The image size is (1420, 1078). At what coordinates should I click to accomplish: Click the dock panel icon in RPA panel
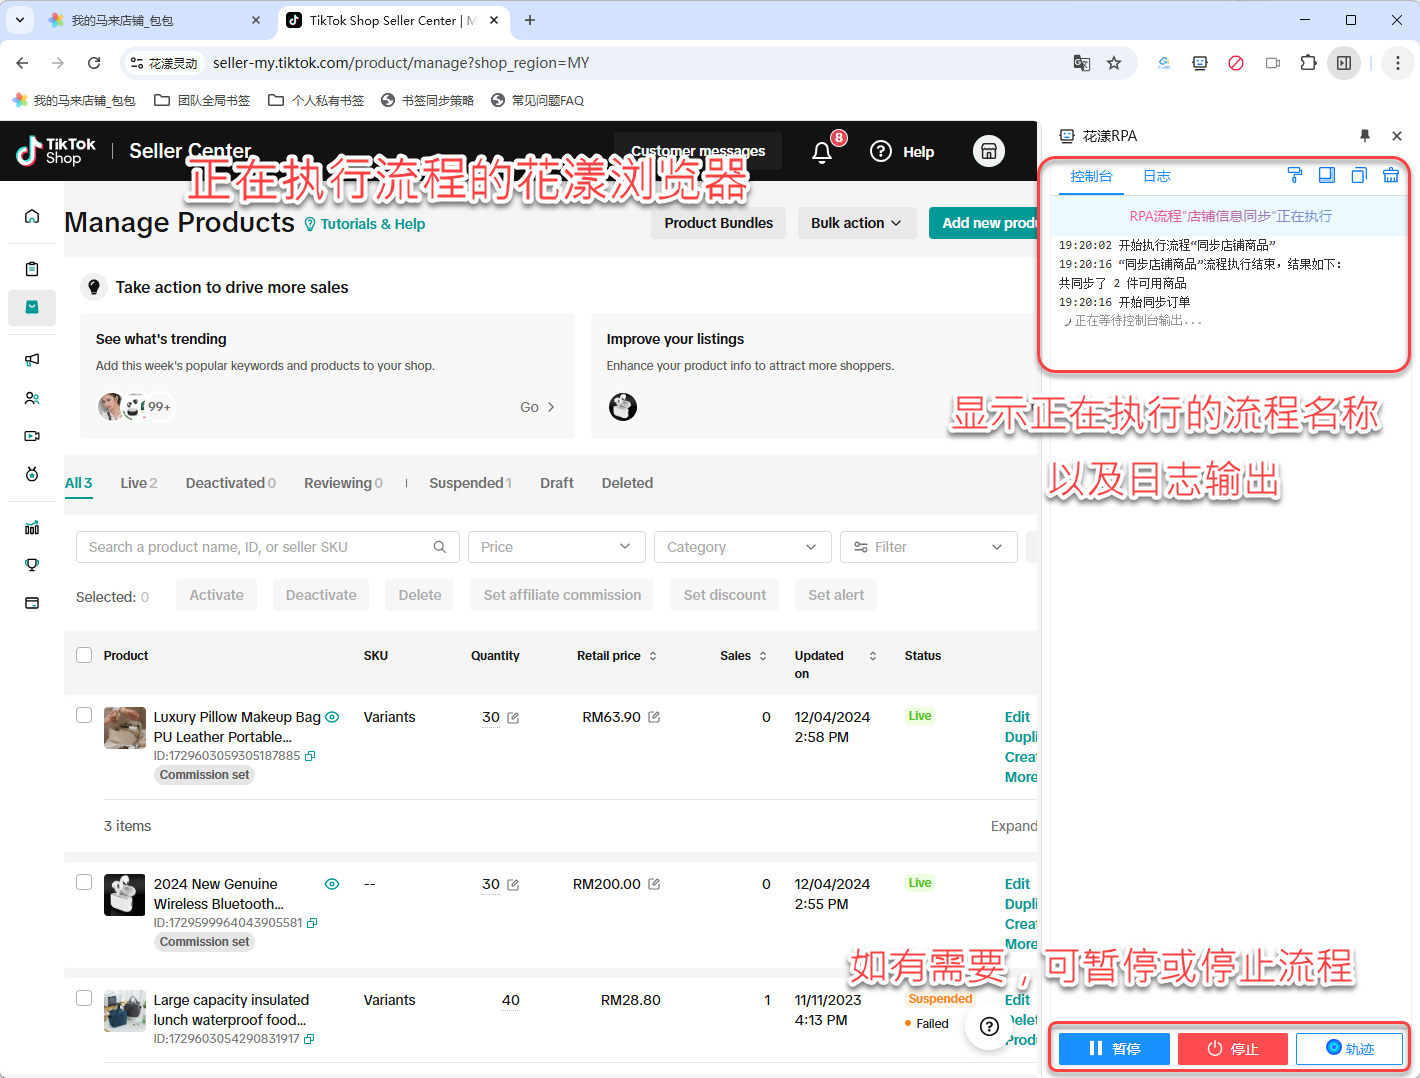(1327, 175)
